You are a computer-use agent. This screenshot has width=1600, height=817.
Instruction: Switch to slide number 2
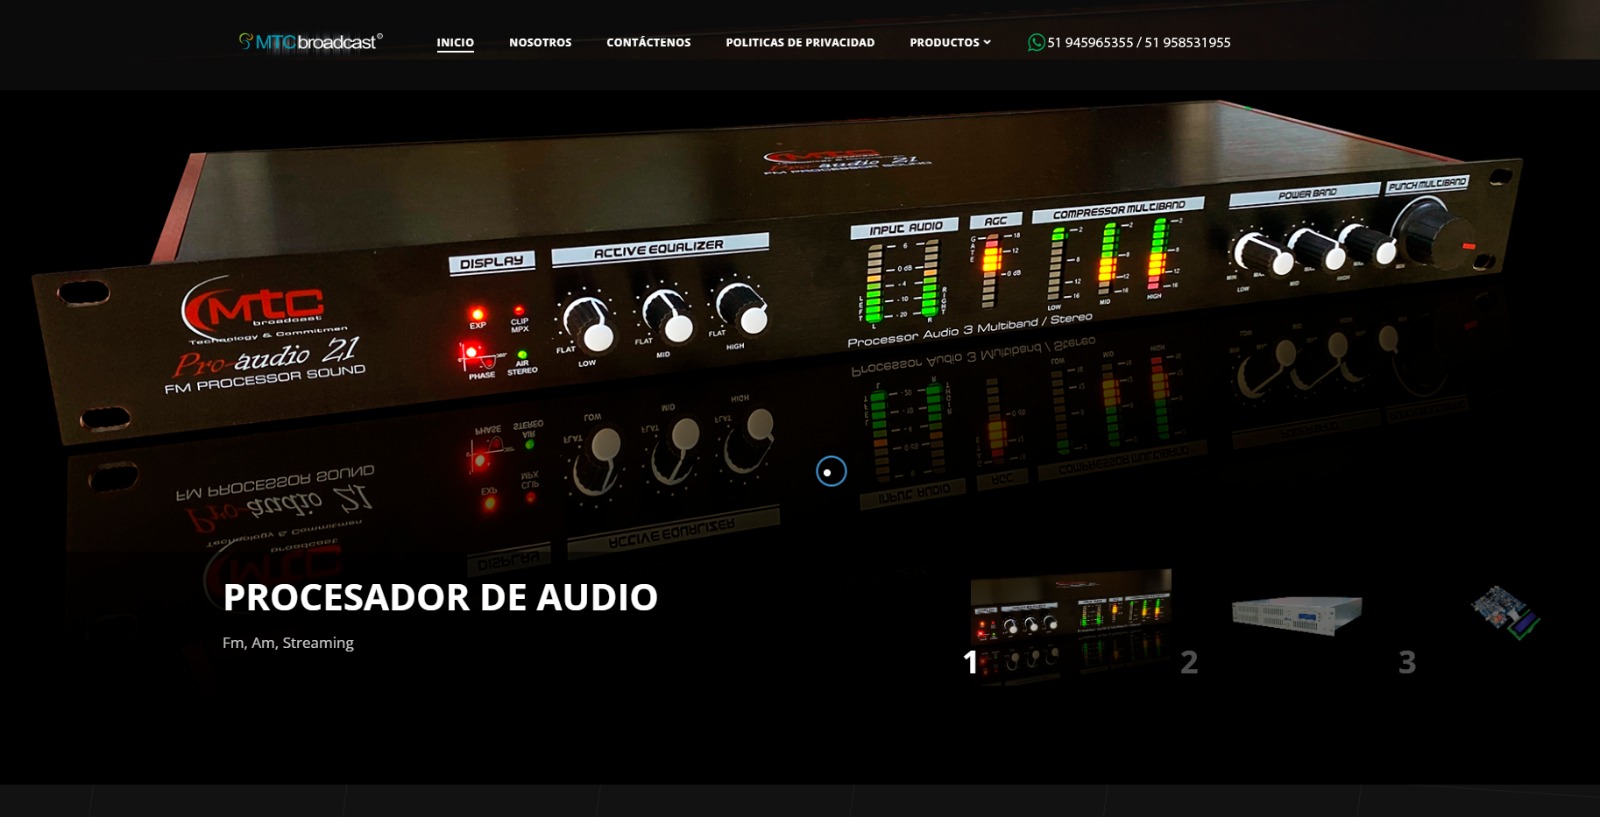[1189, 662]
